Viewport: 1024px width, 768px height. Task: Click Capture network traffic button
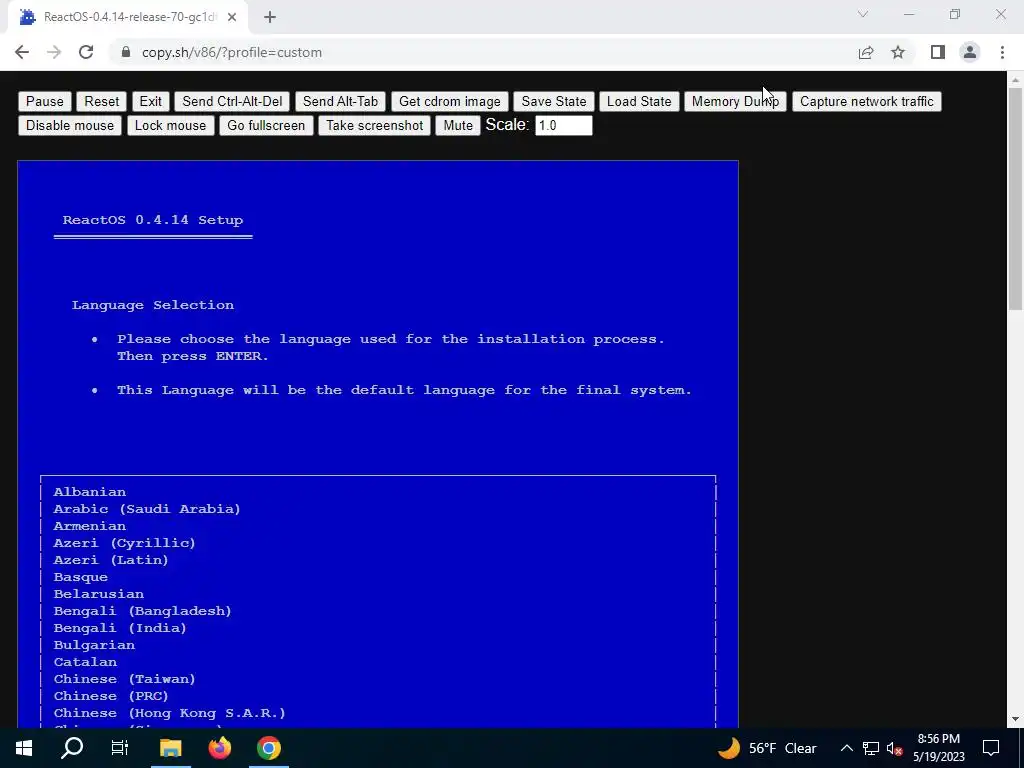point(867,101)
